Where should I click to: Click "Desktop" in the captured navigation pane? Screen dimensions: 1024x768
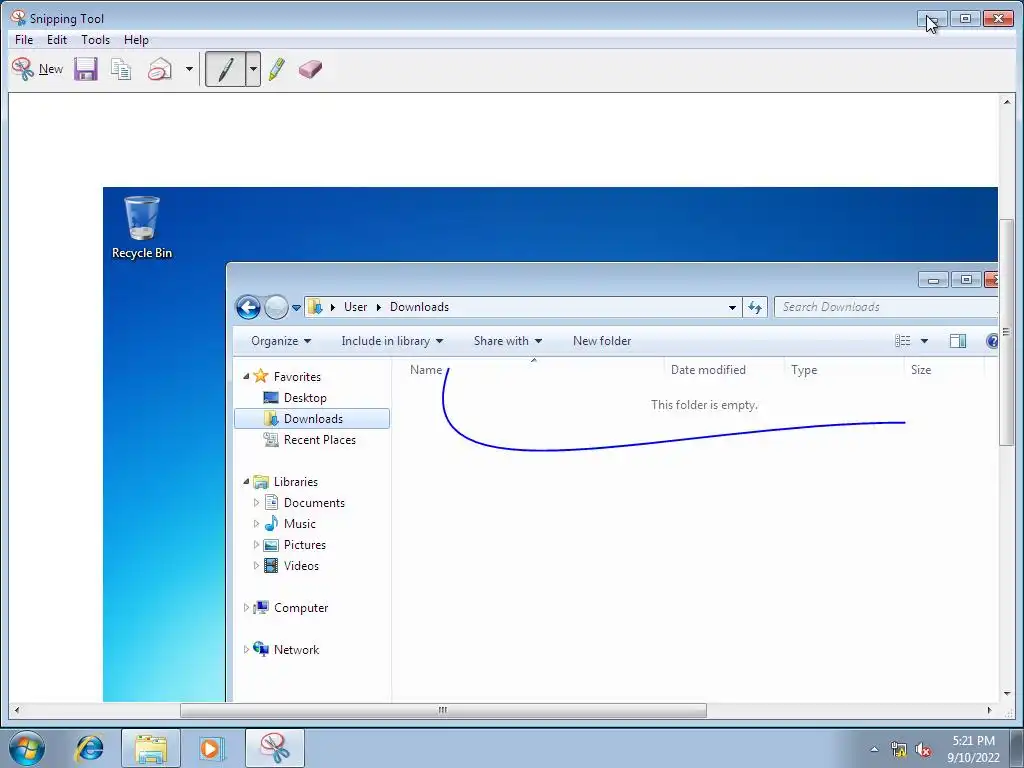click(305, 398)
